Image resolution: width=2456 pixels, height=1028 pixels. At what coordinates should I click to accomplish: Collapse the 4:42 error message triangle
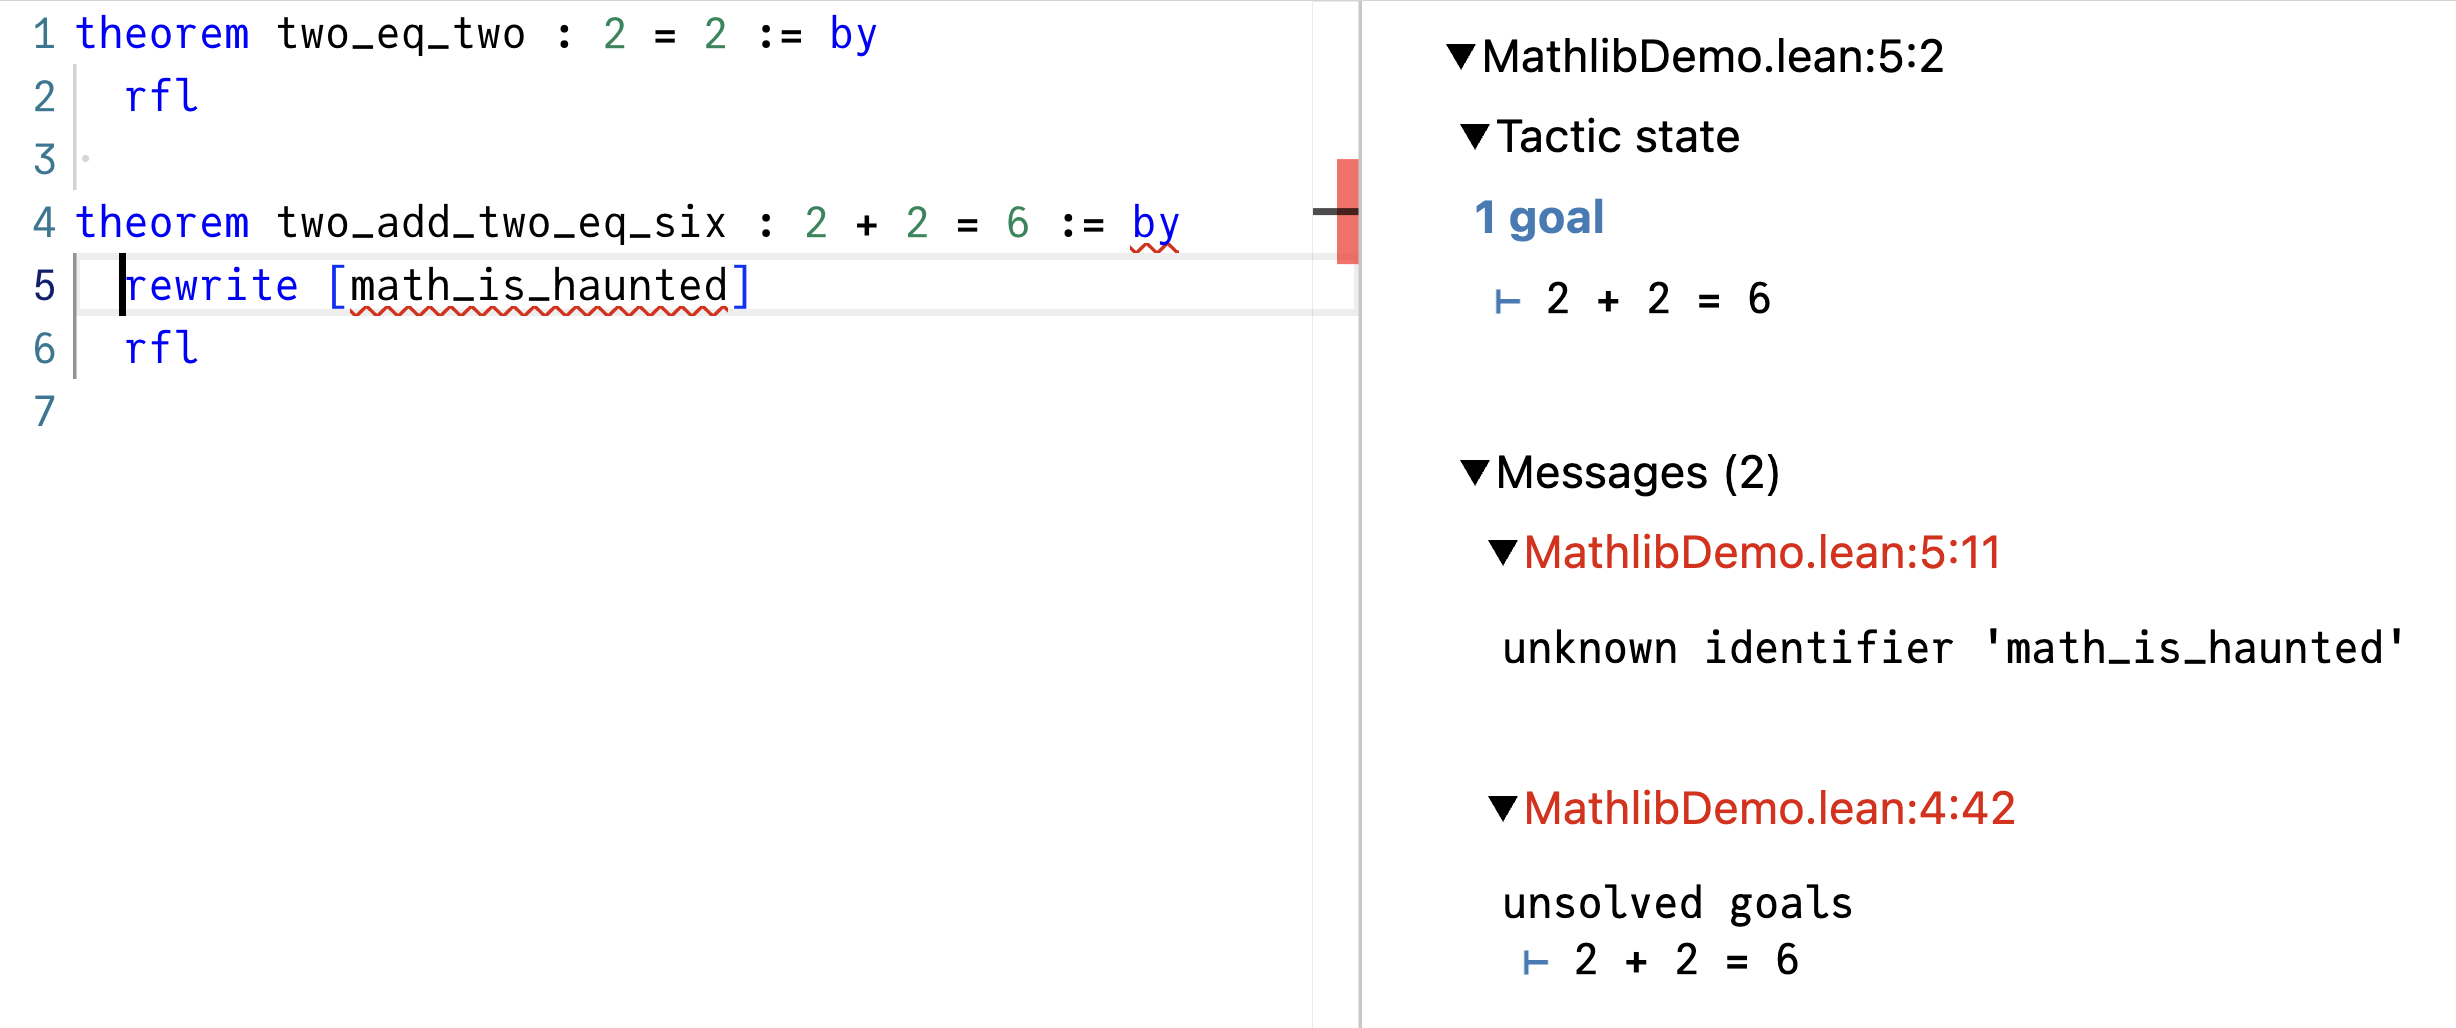(1503, 808)
